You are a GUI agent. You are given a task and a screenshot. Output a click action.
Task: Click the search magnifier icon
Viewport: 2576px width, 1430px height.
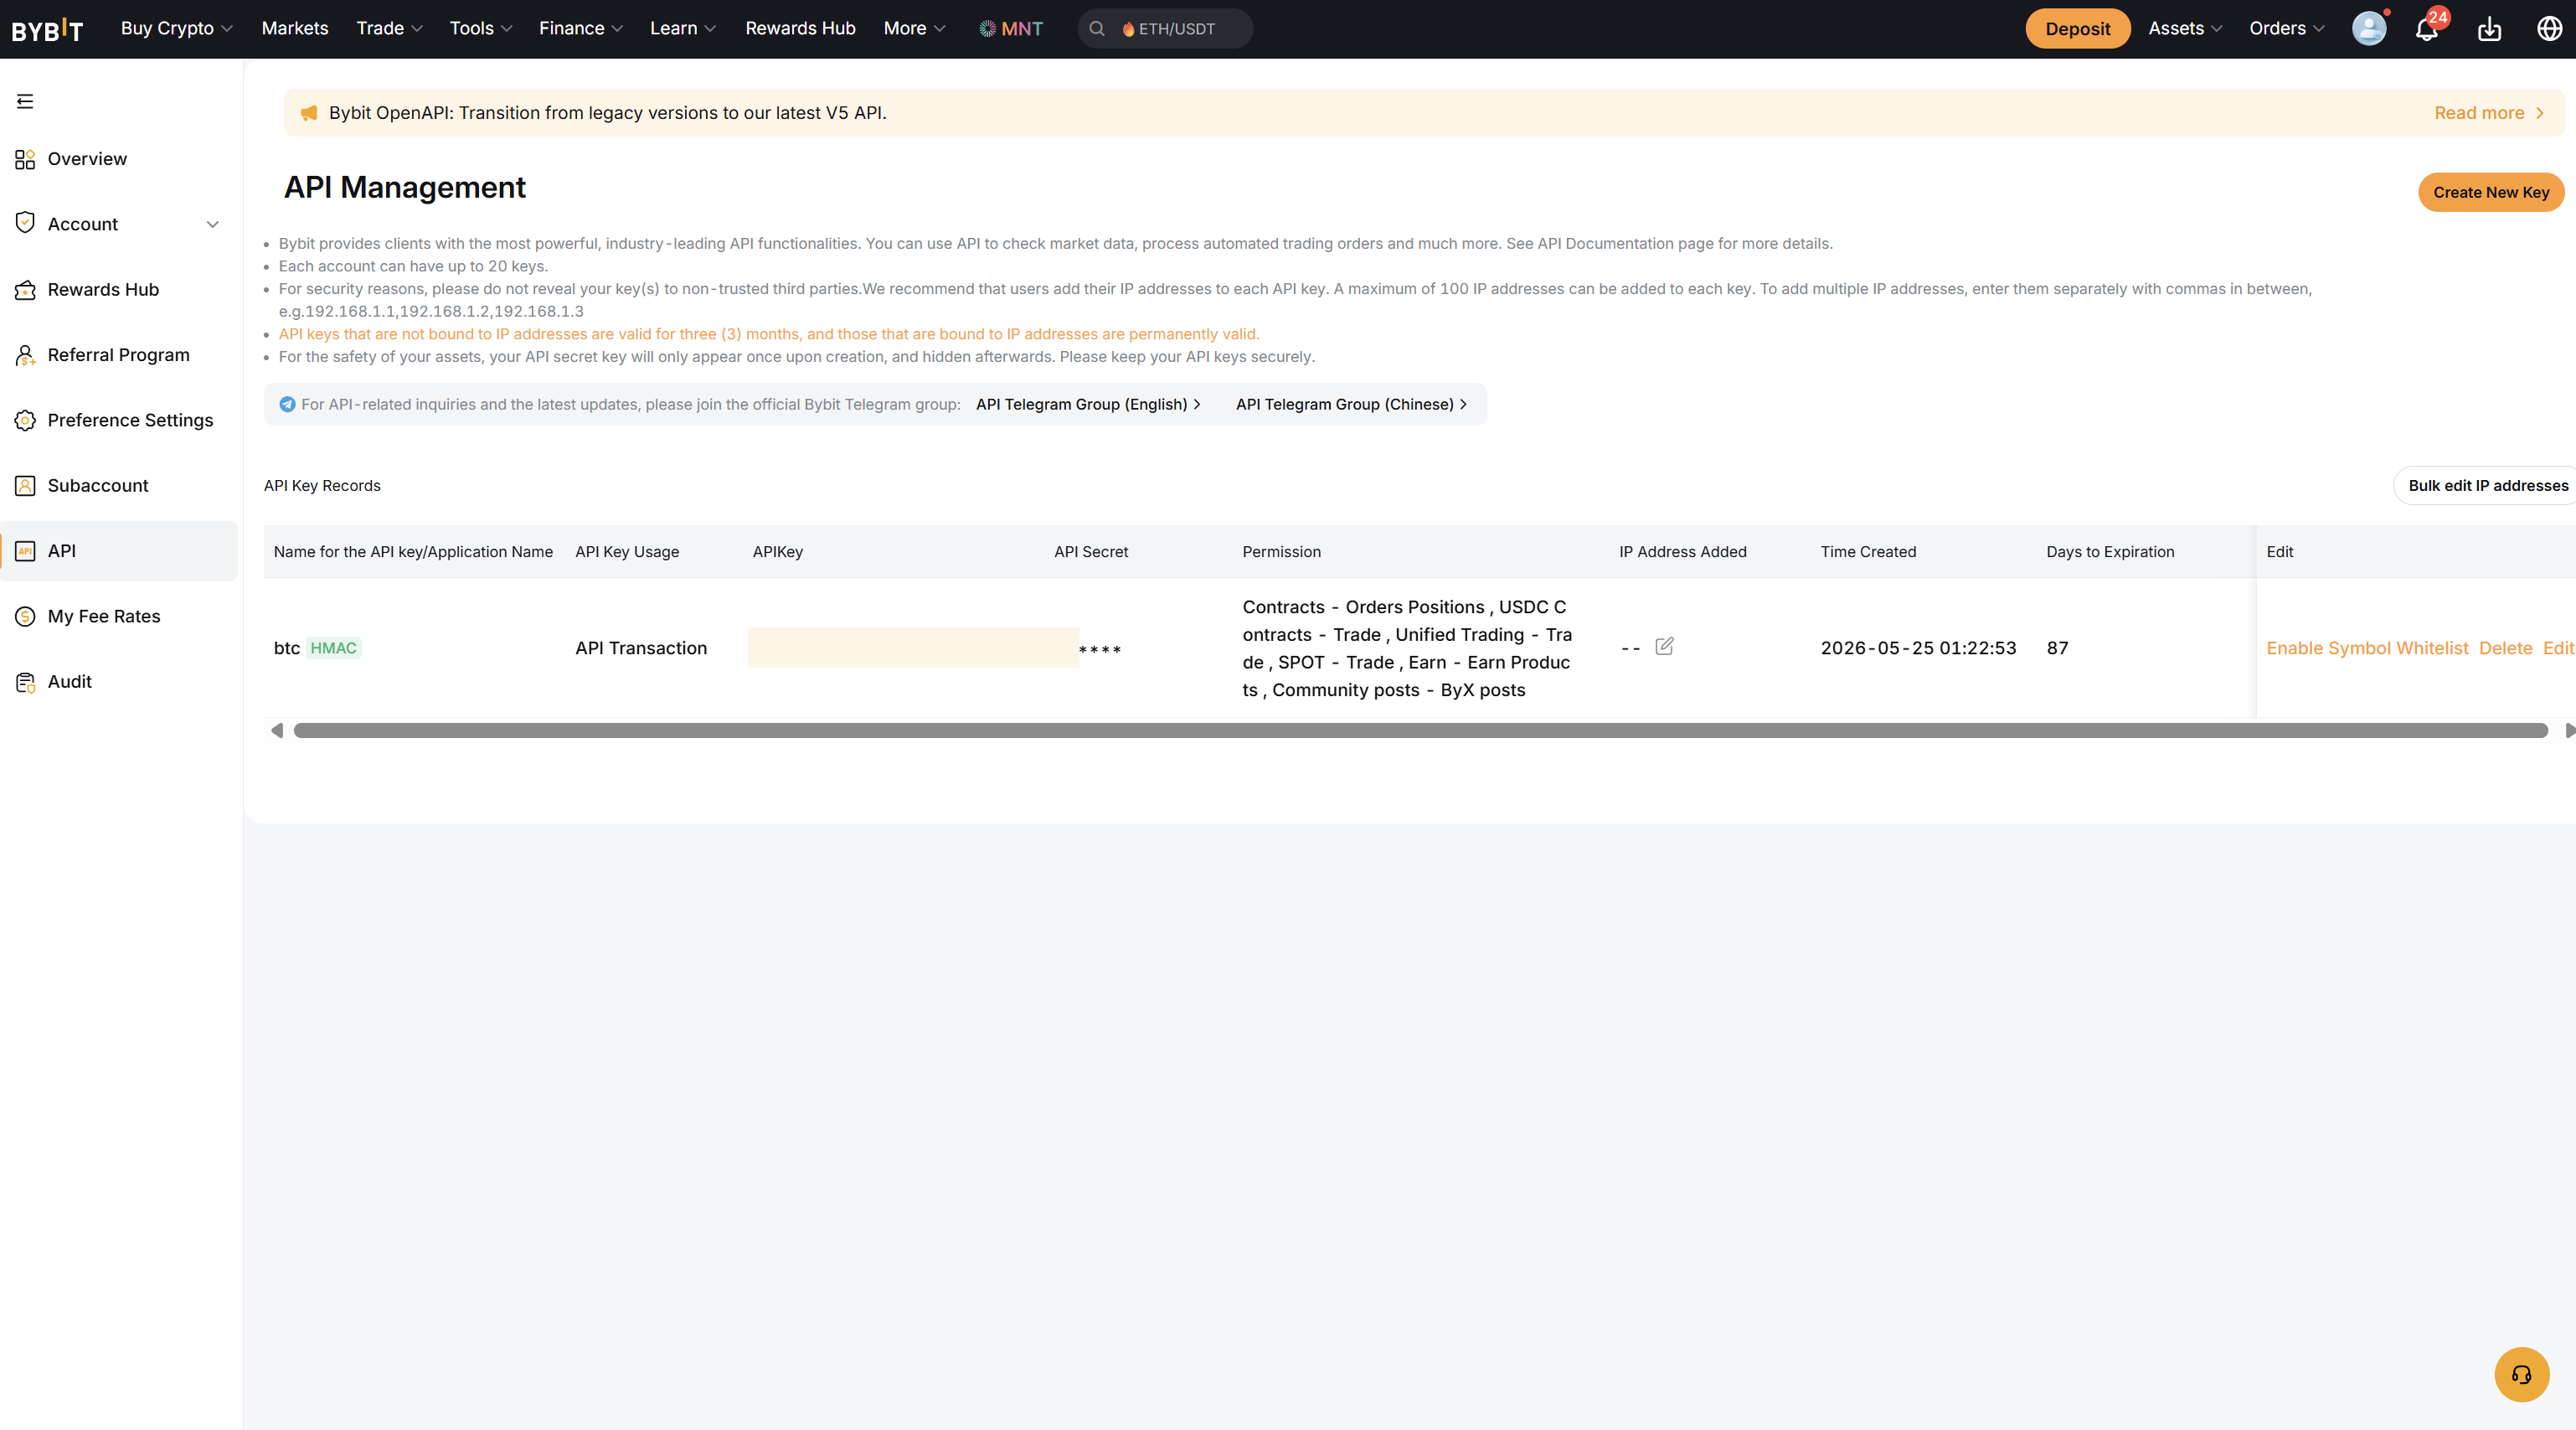click(1097, 29)
